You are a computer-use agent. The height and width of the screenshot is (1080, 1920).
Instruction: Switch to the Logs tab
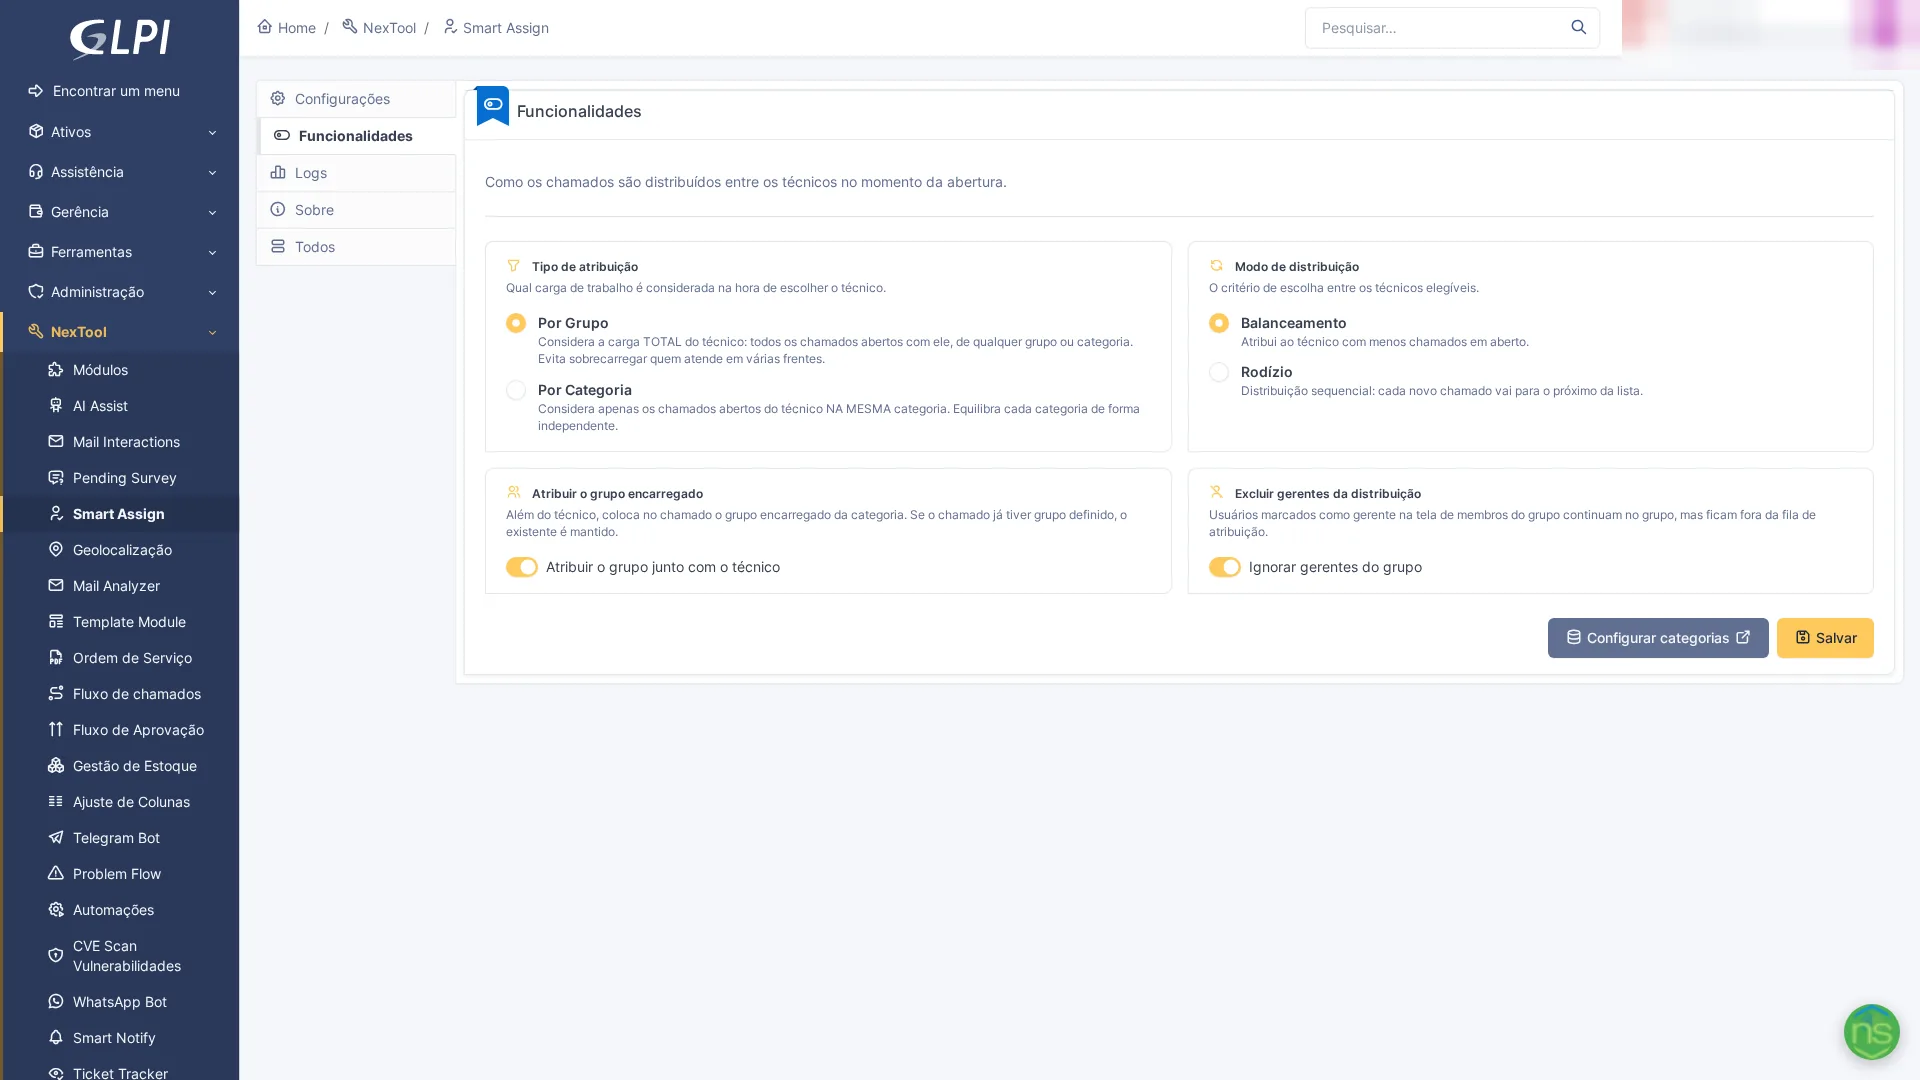point(356,173)
